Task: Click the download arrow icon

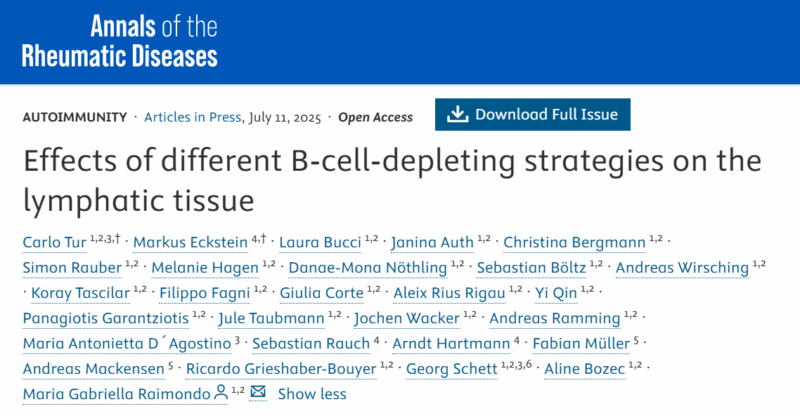Action: tap(458, 114)
